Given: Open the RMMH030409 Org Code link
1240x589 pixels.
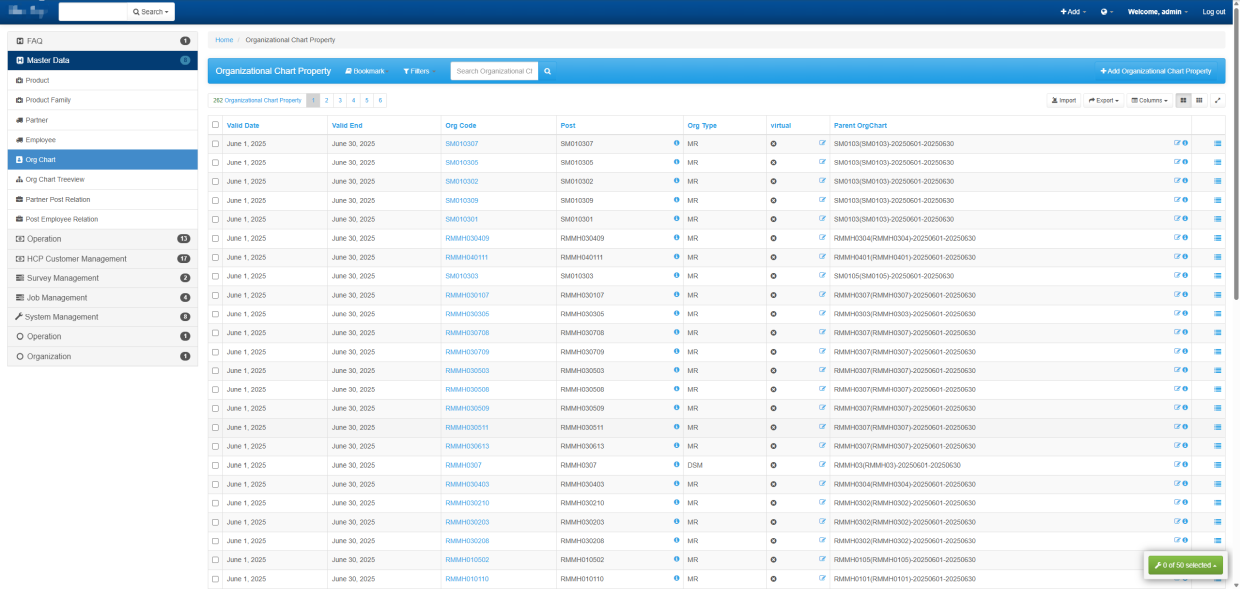Looking at the screenshot, I should coord(467,238).
